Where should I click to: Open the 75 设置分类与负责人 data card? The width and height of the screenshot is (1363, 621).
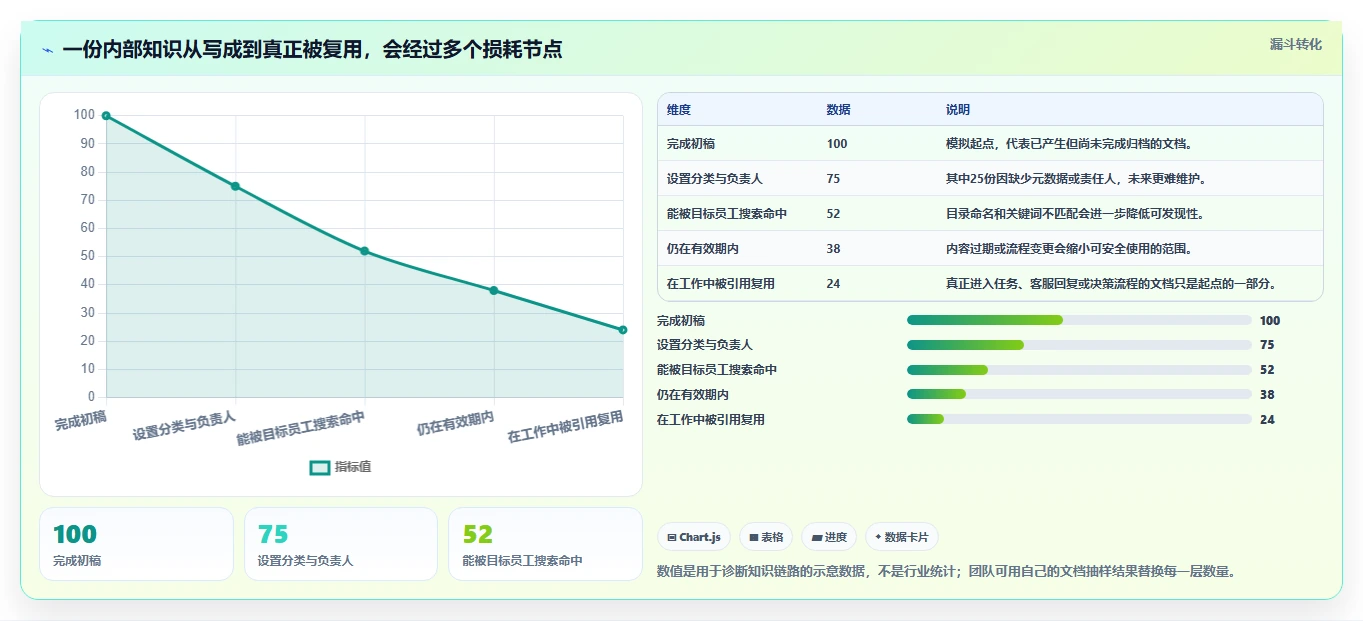(341, 544)
